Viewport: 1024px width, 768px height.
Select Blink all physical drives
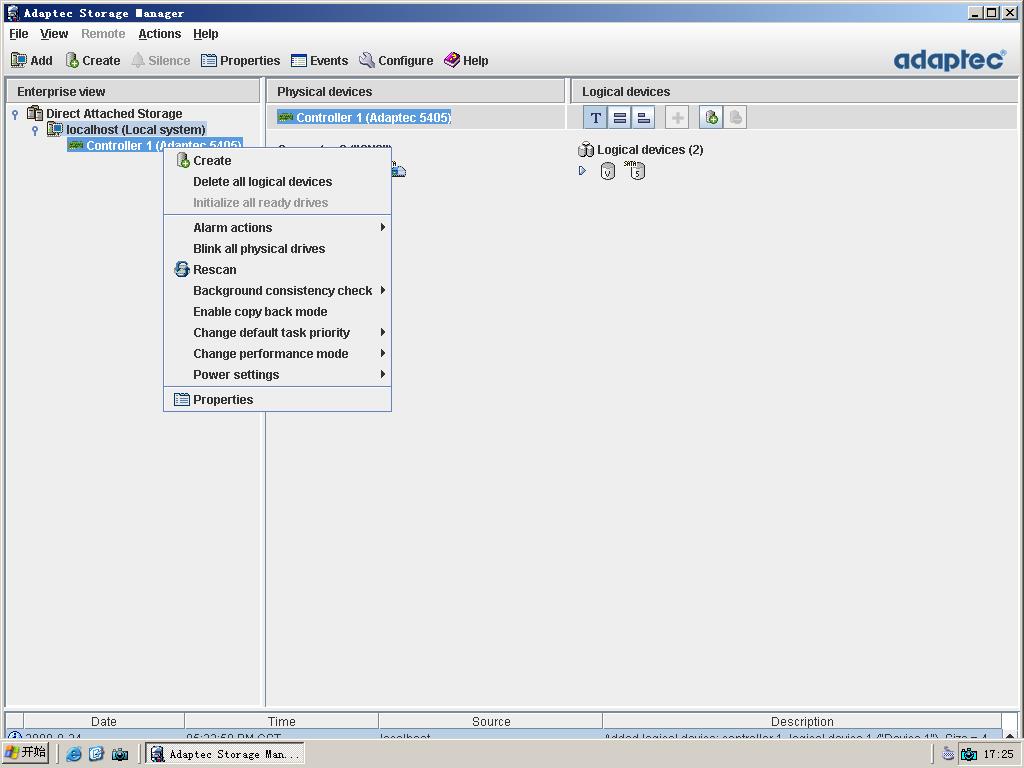click(x=259, y=249)
